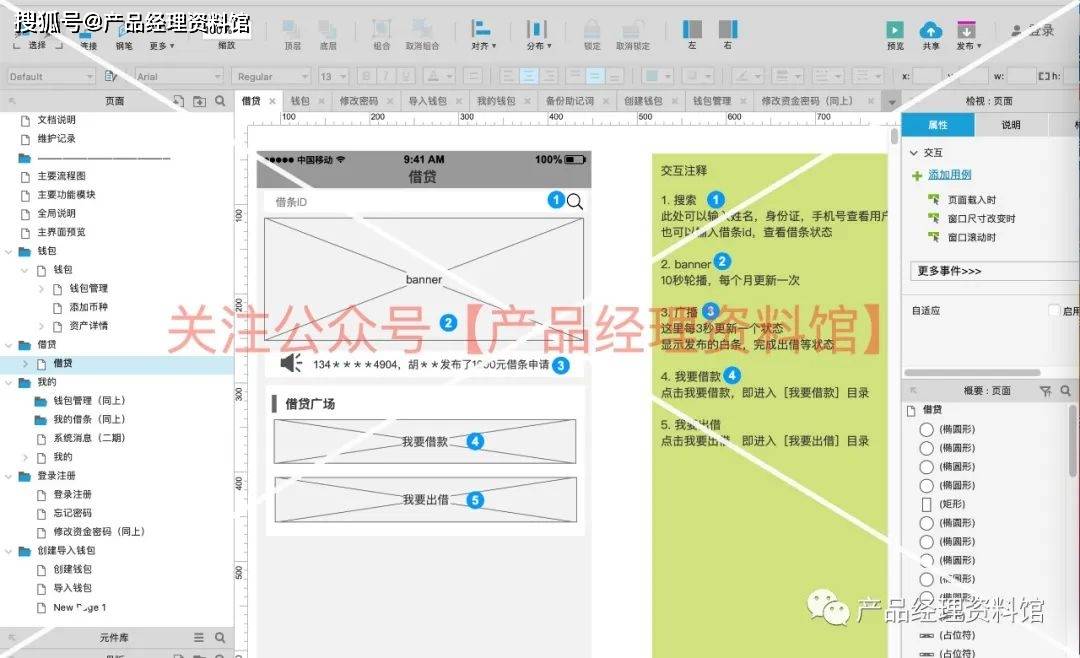This screenshot has width=1080, height=658.
Task: Open the Regular font weight dropdown
Action: 271,76
